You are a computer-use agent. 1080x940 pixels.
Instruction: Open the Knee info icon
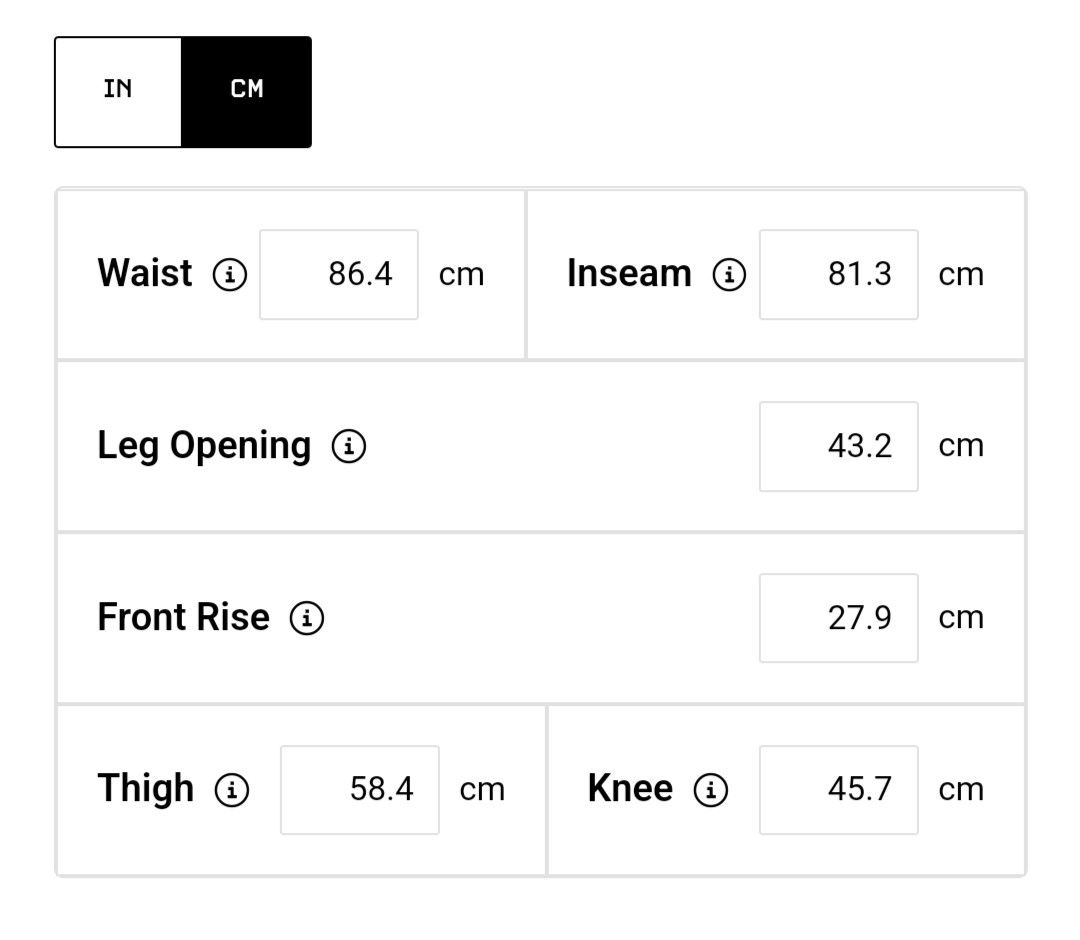tap(711, 789)
